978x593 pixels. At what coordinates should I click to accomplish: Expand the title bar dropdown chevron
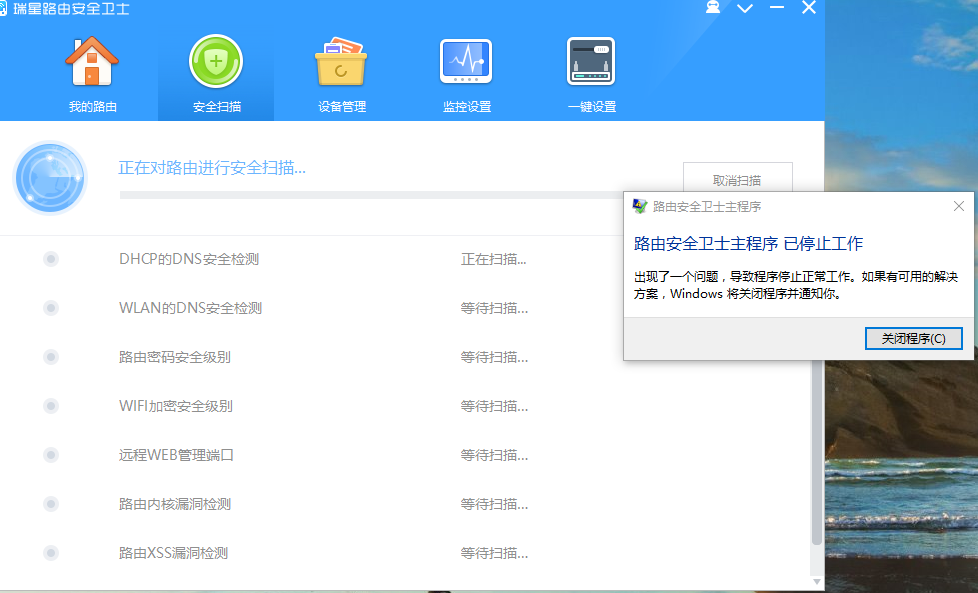(x=745, y=8)
